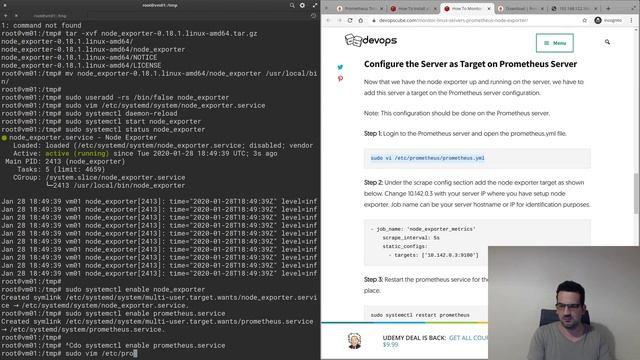Click the terminal window search icon
This screenshot has width=640, height=360.
pyautogui.click(x=292, y=5)
